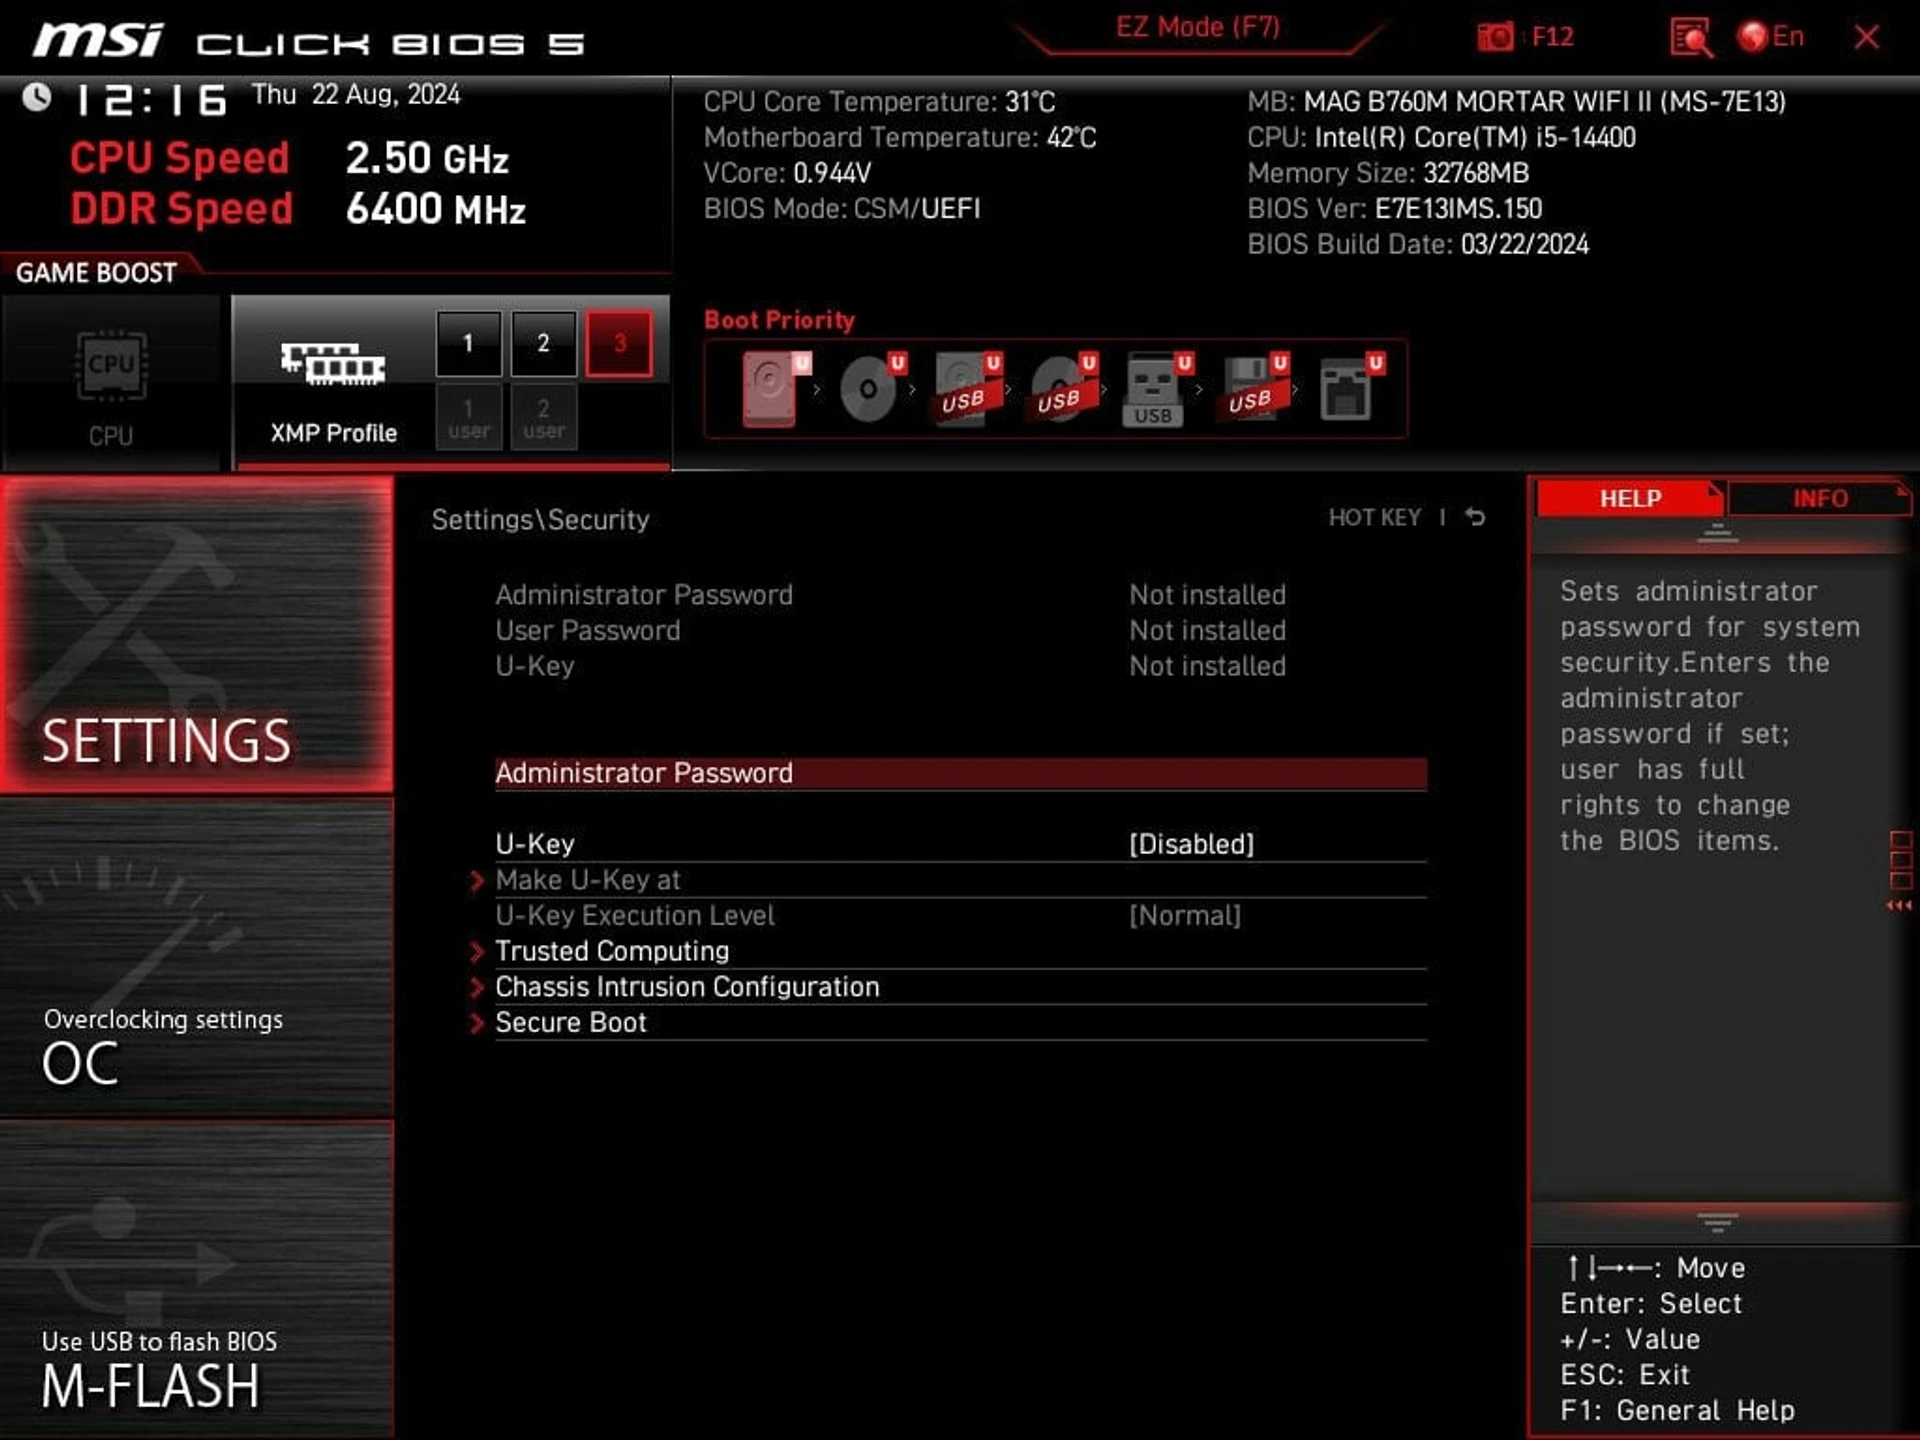This screenshot has height=1440, width=1920.
Task: Expand Make U-Key at submenu
Action: pos(961,880)
